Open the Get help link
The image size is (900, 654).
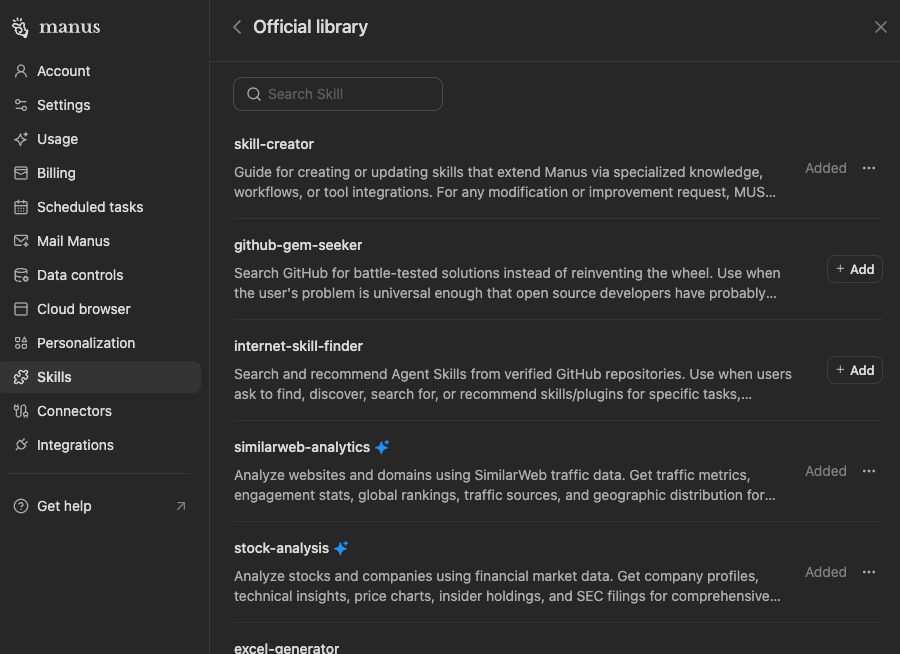click(100, 506)
